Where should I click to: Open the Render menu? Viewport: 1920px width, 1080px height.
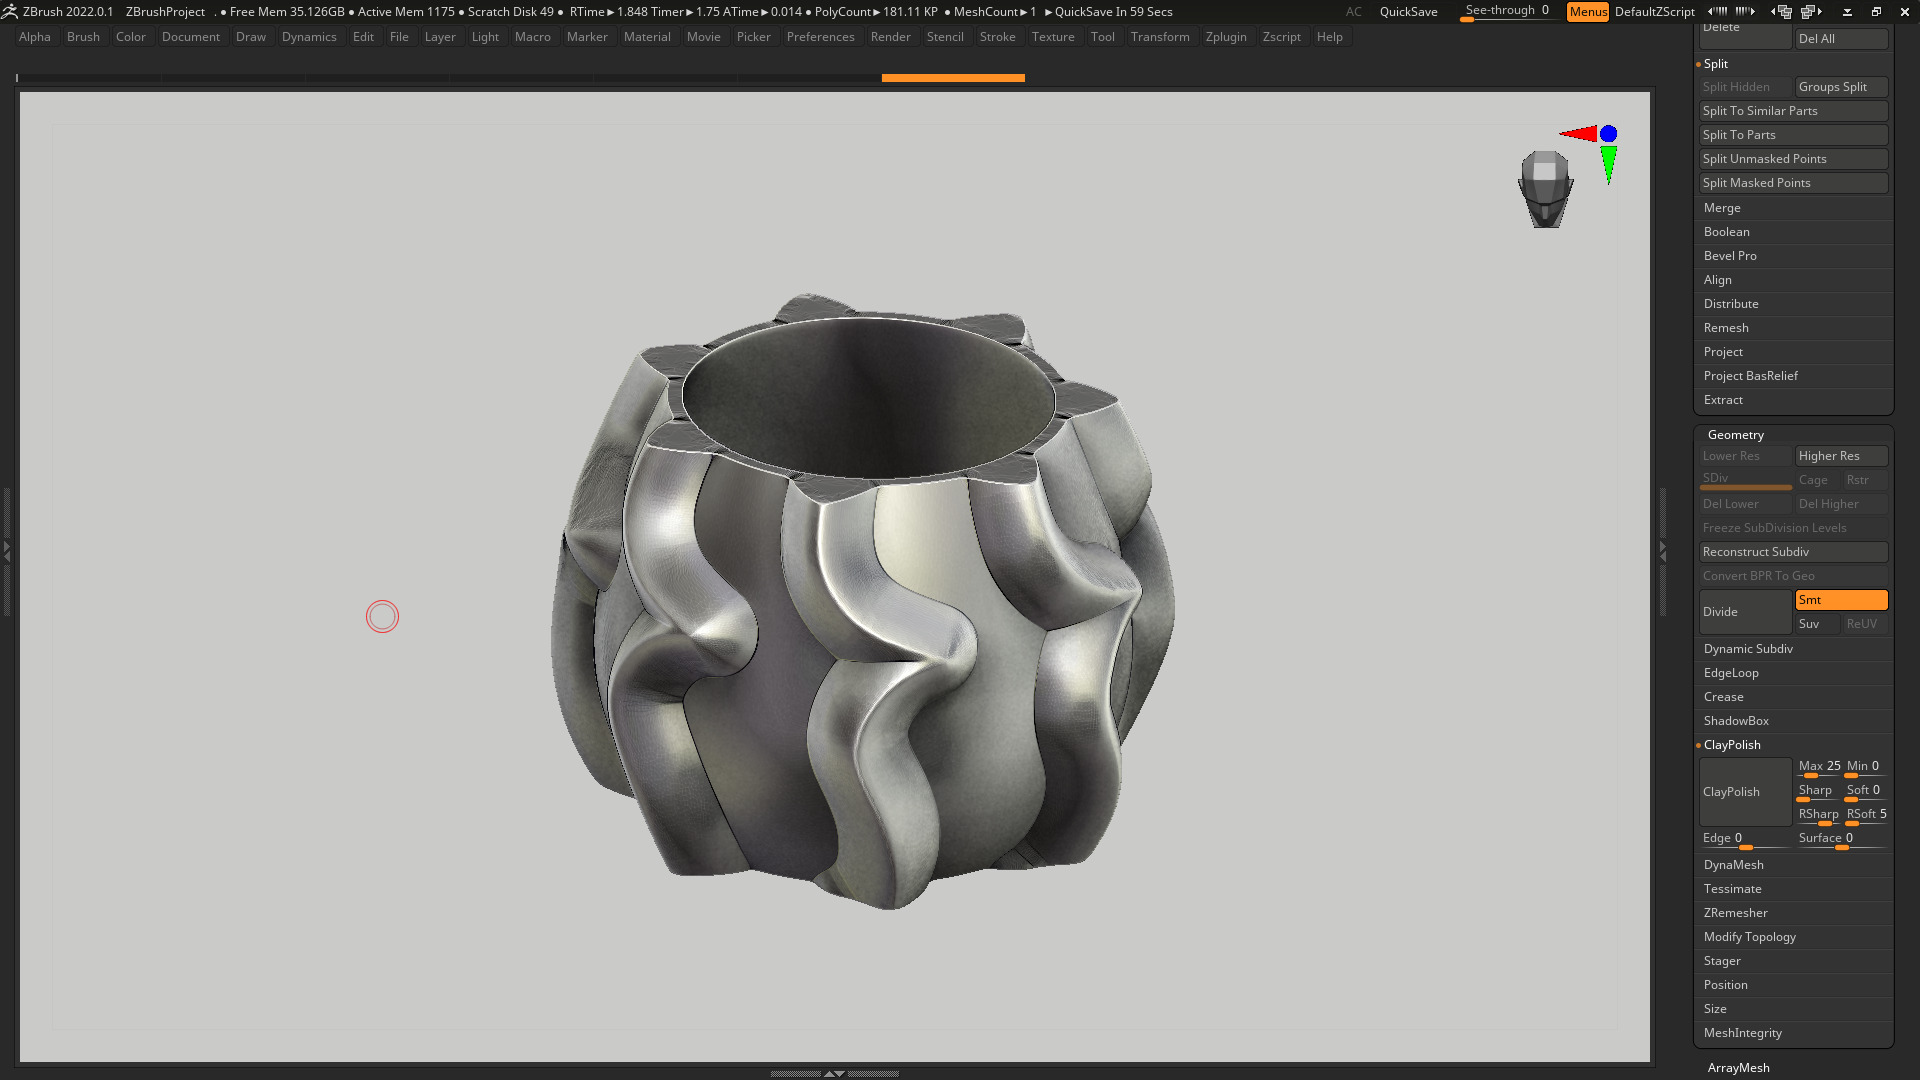pos(890,37)
